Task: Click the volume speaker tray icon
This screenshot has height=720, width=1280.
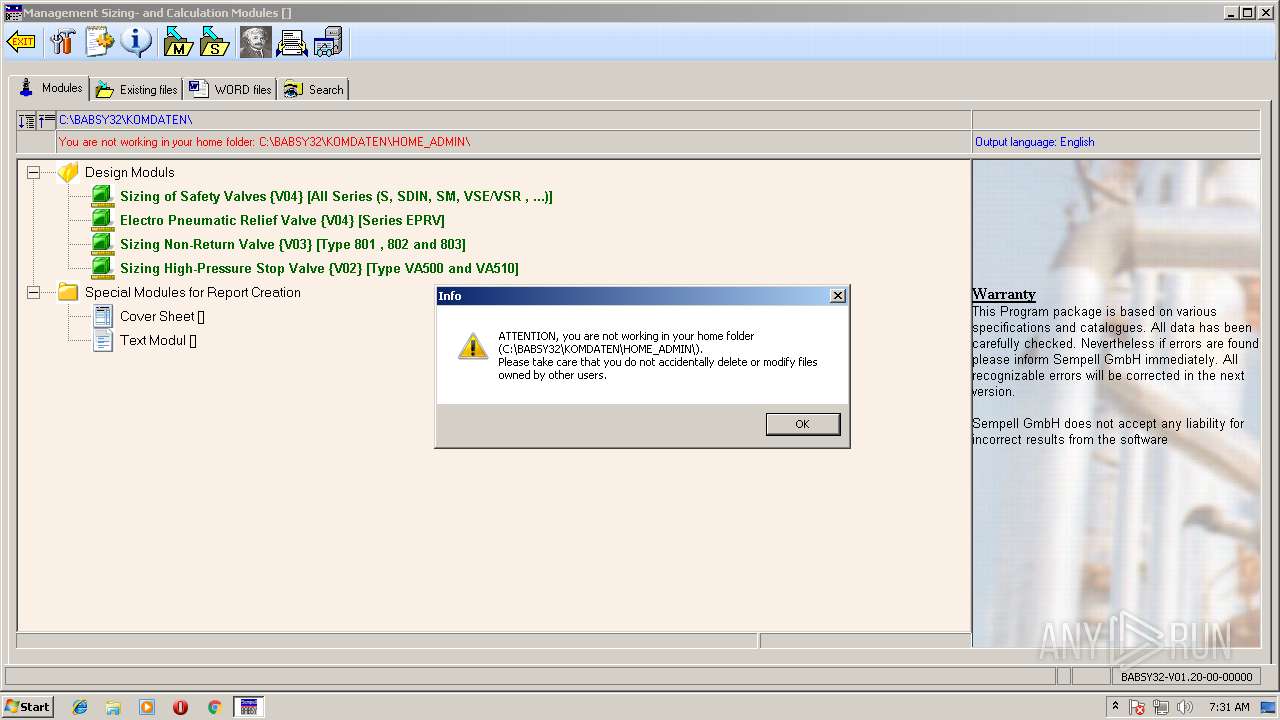Action: (1184, 707)
